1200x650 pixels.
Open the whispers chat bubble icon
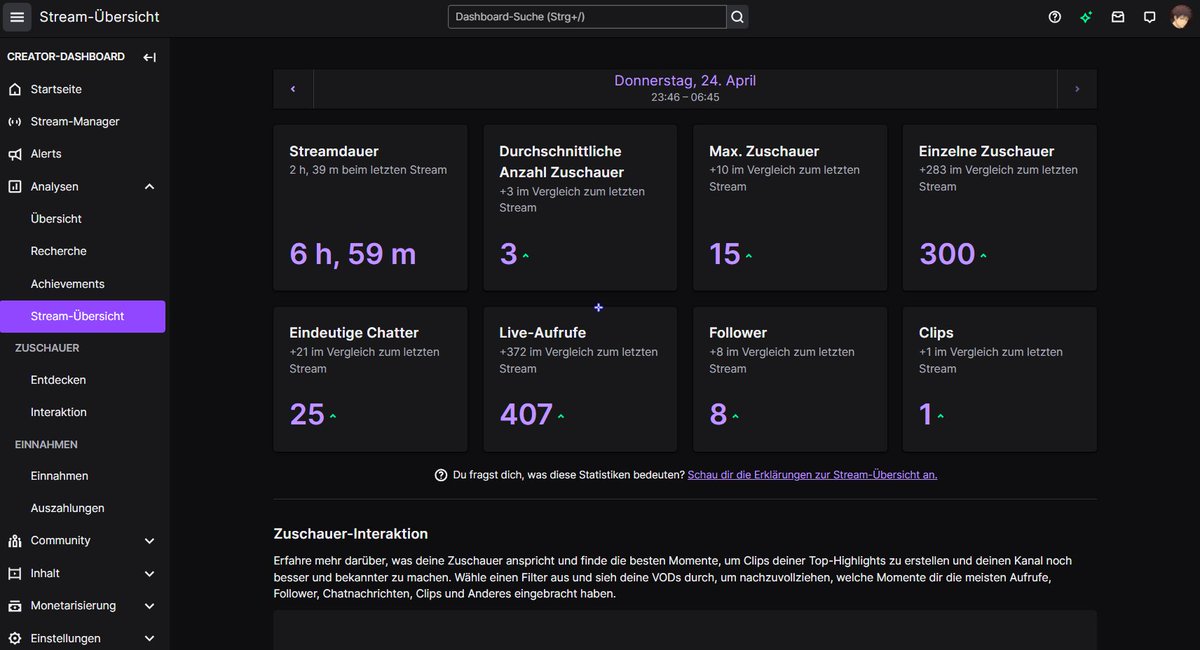click(1148, 16)
